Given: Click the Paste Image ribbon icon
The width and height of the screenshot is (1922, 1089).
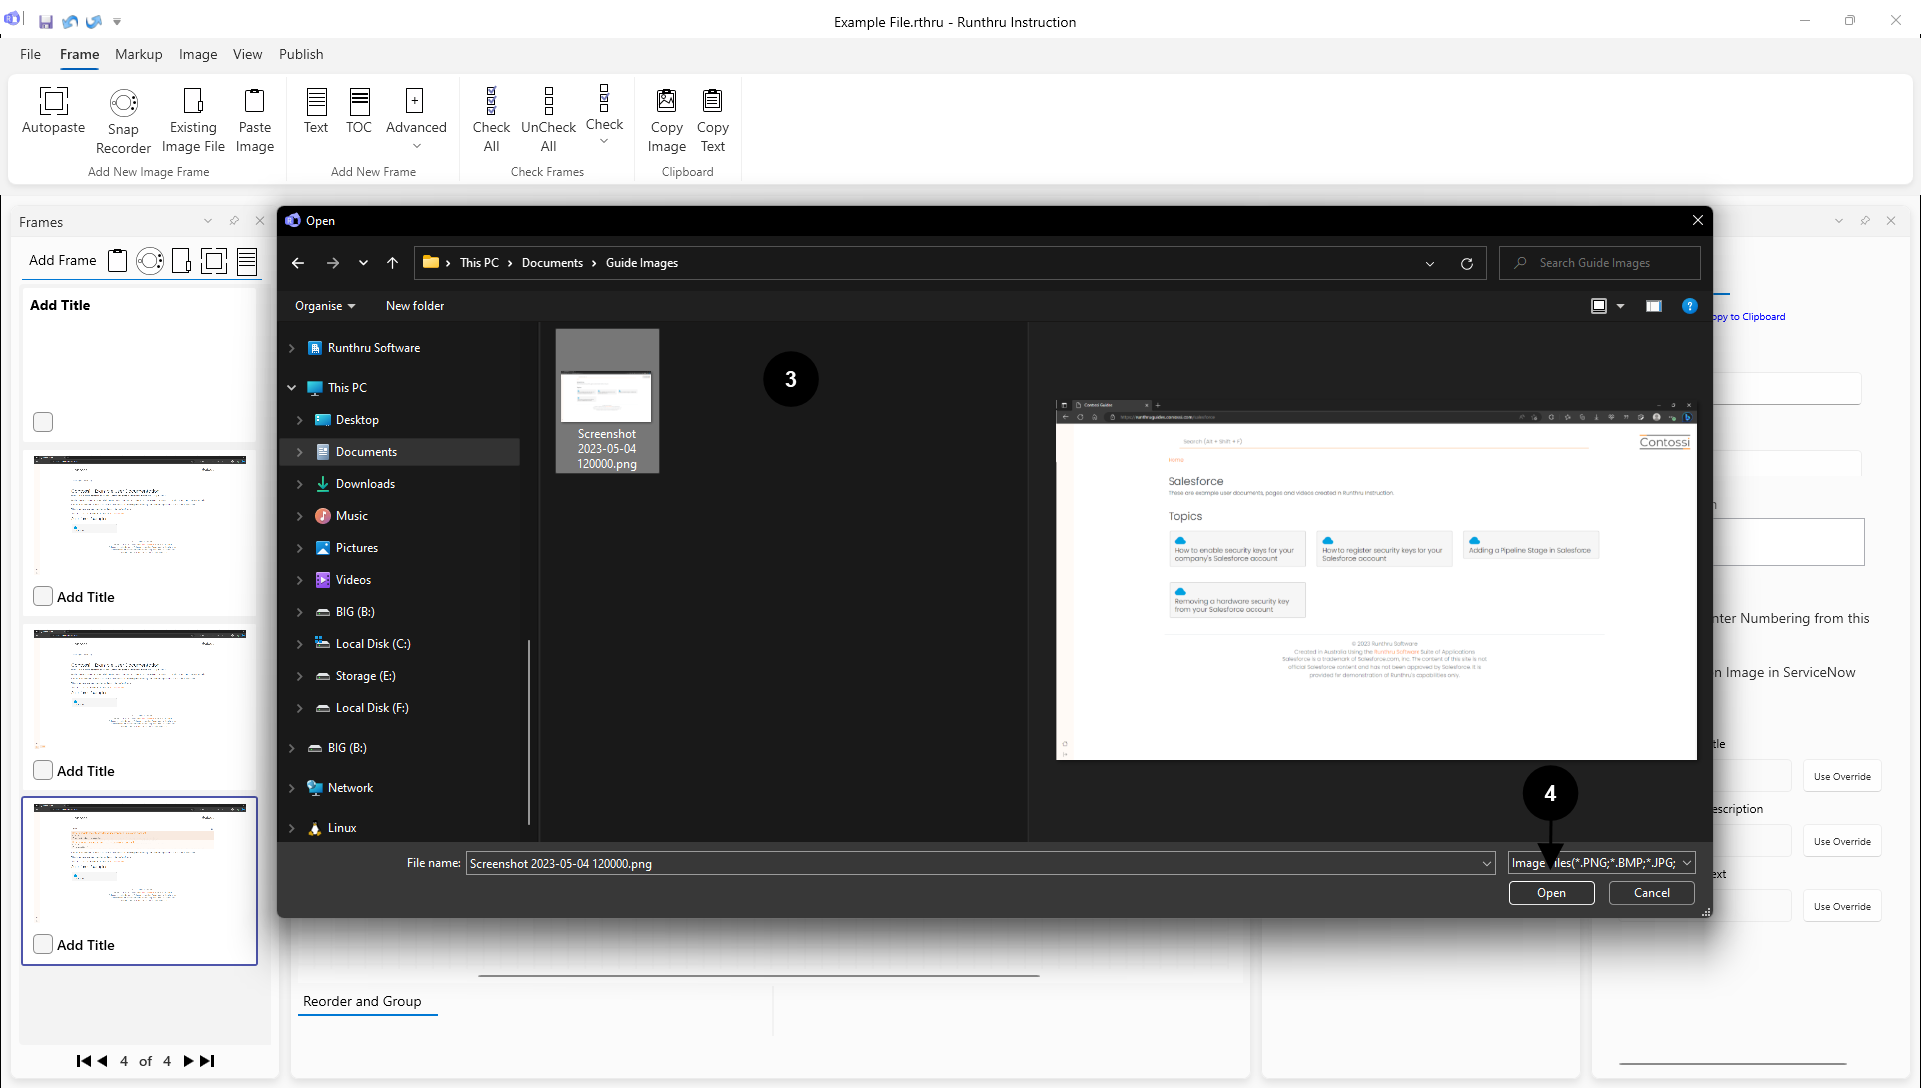Looking at the screenshot, I should tap(254, 101).
